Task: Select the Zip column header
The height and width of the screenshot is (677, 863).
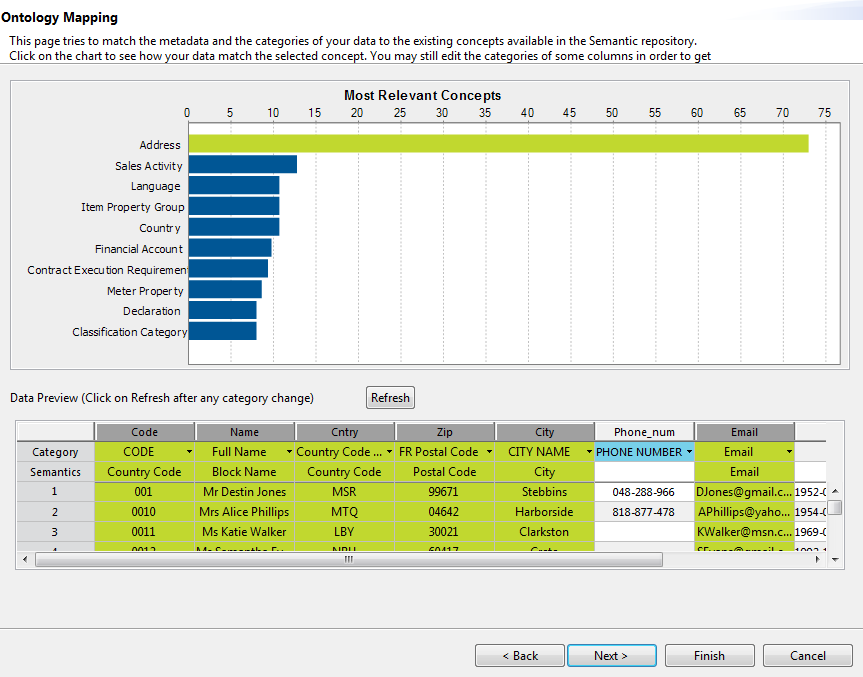Action: [444, 432]
